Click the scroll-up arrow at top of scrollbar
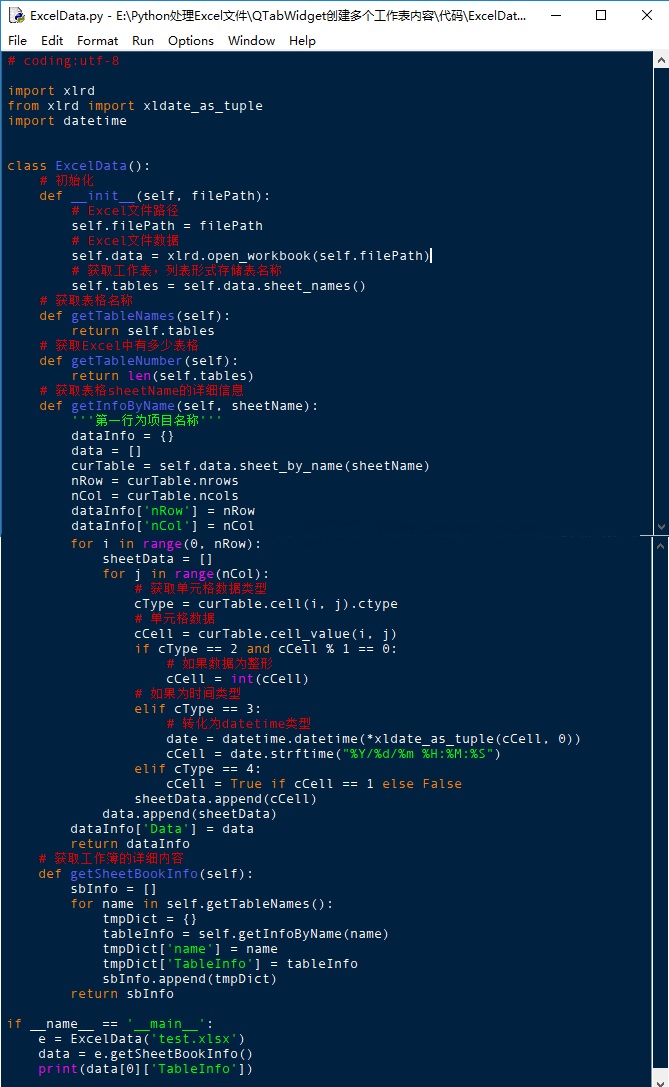669x1087 pixels. [661, 62]
